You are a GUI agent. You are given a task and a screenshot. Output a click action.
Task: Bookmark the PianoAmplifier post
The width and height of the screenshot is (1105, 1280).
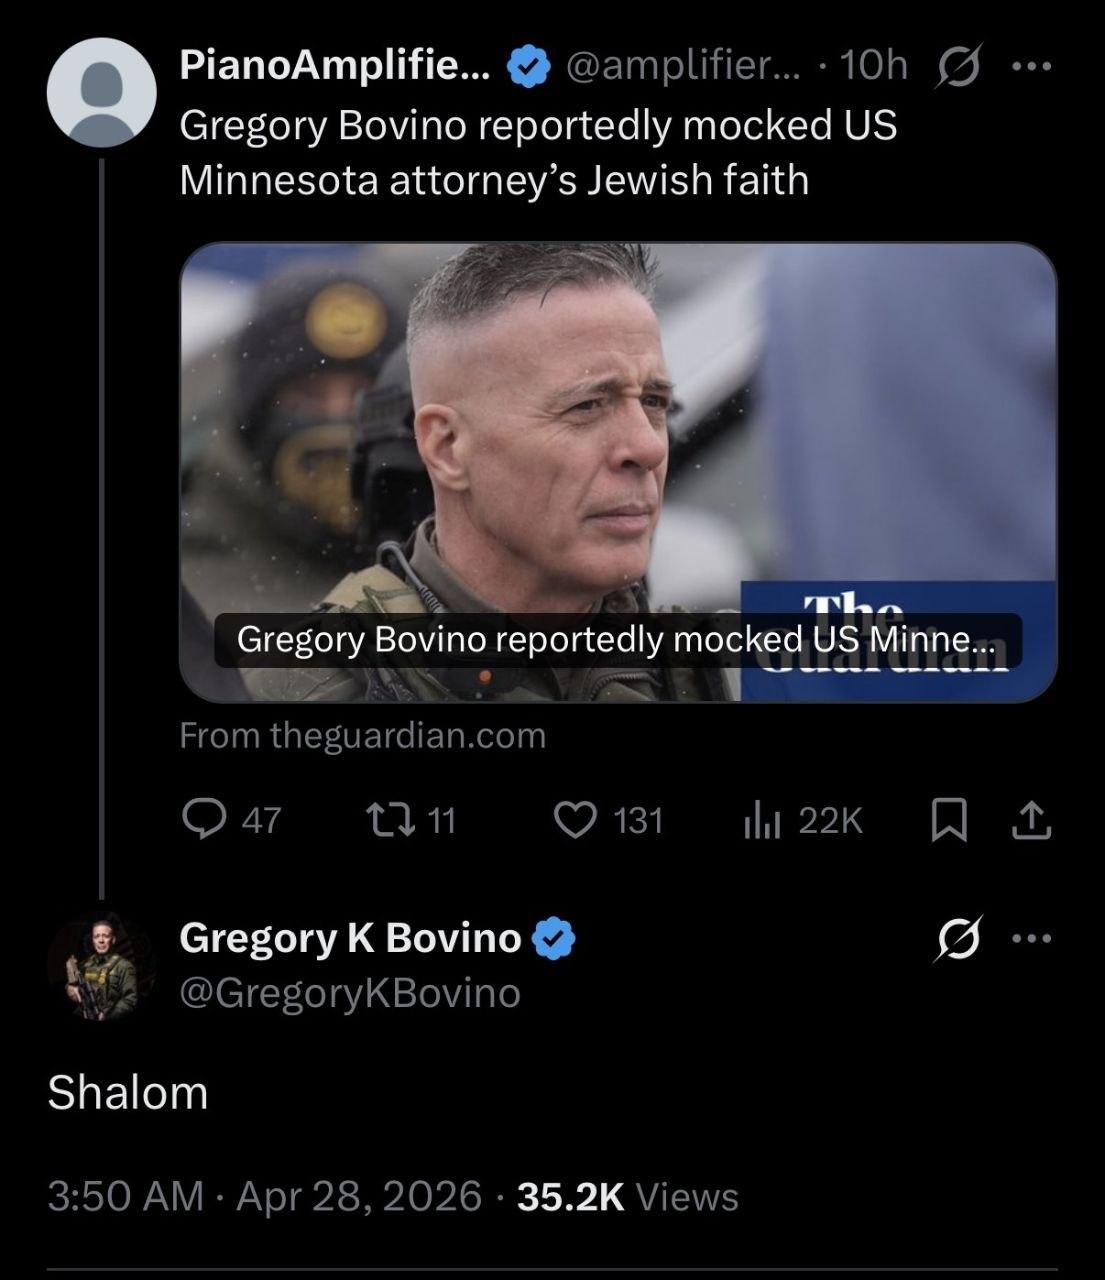[x=948, y=820]
